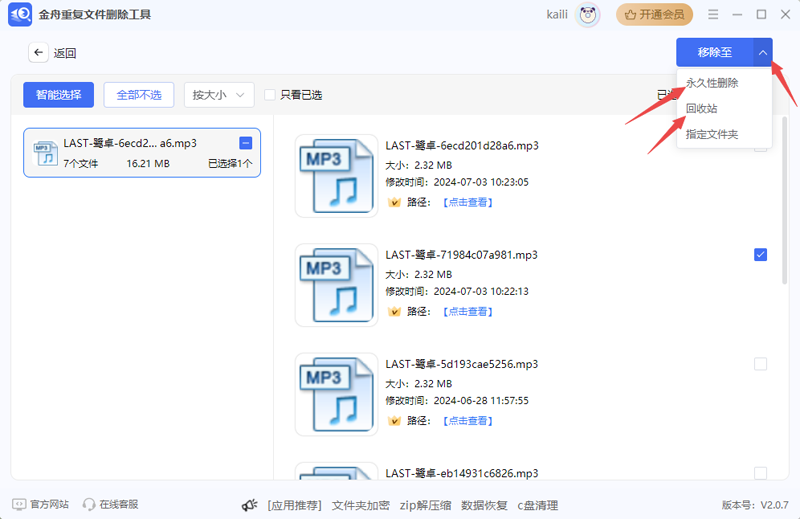Click the 移除至 button
The height and width of the screenshot is (519, 800).
(714, 52)
